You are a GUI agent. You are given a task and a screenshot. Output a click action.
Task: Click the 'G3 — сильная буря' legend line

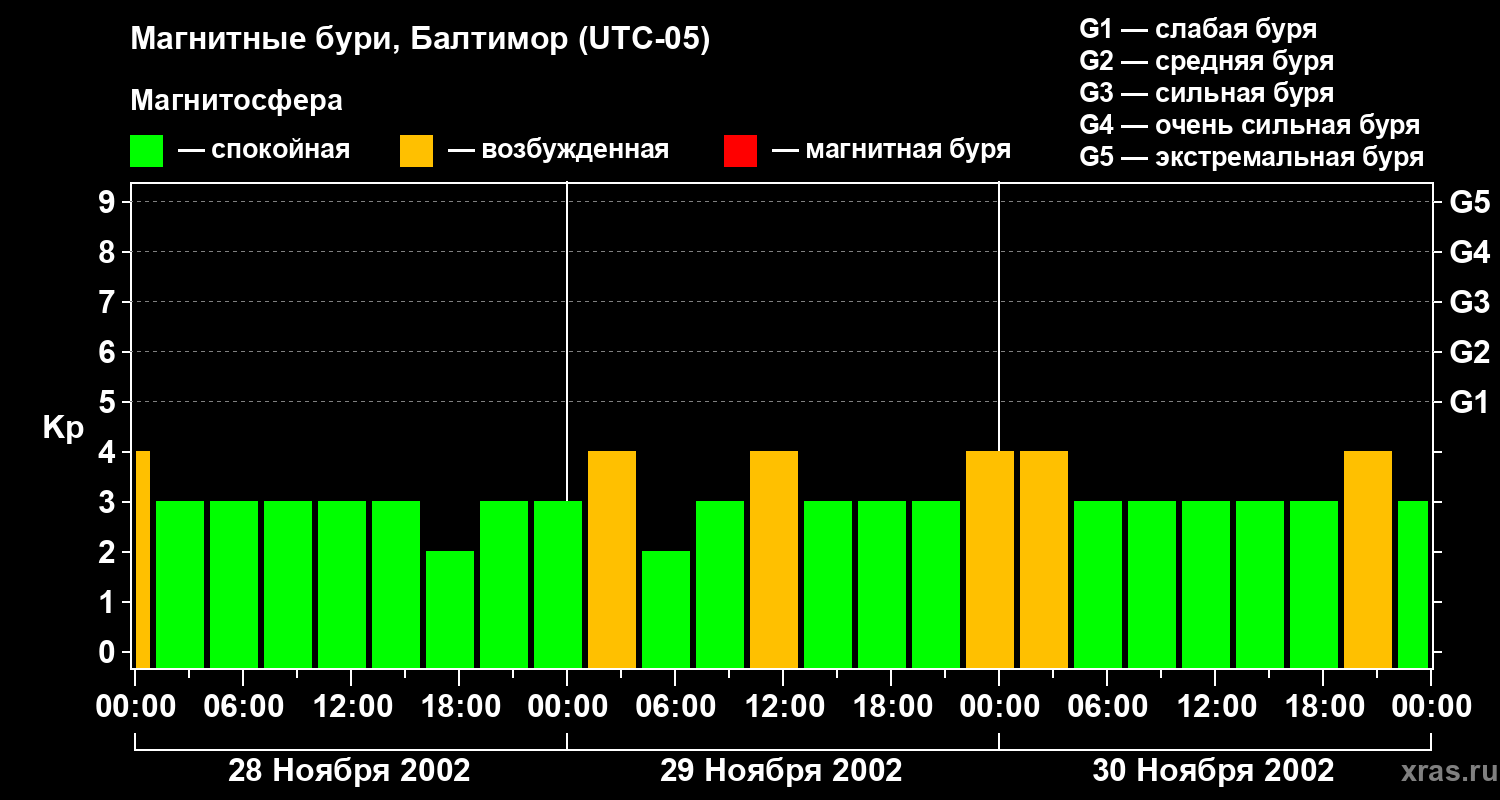coord(1206,93)
